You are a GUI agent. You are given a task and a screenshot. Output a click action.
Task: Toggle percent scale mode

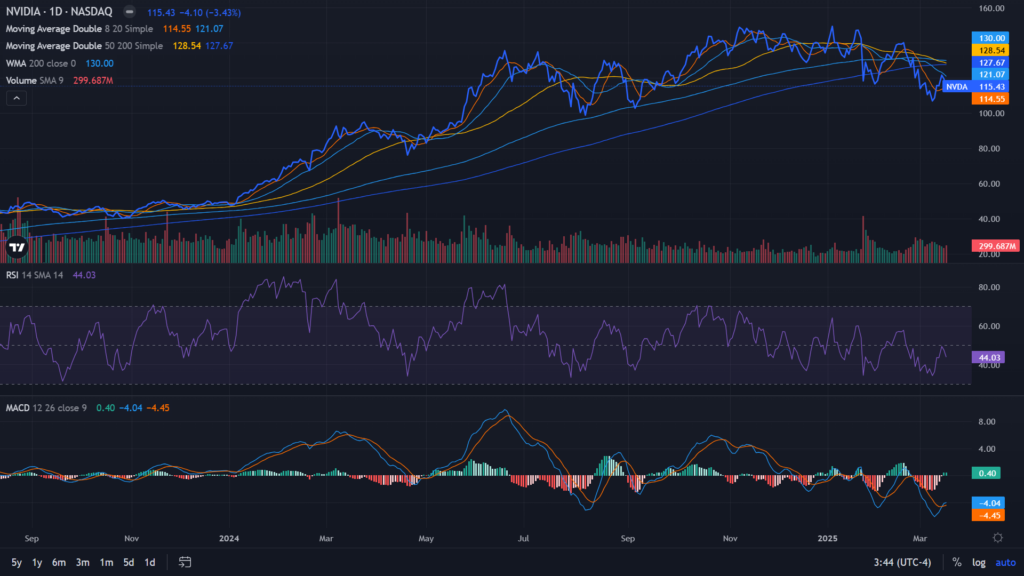[957, 562]
